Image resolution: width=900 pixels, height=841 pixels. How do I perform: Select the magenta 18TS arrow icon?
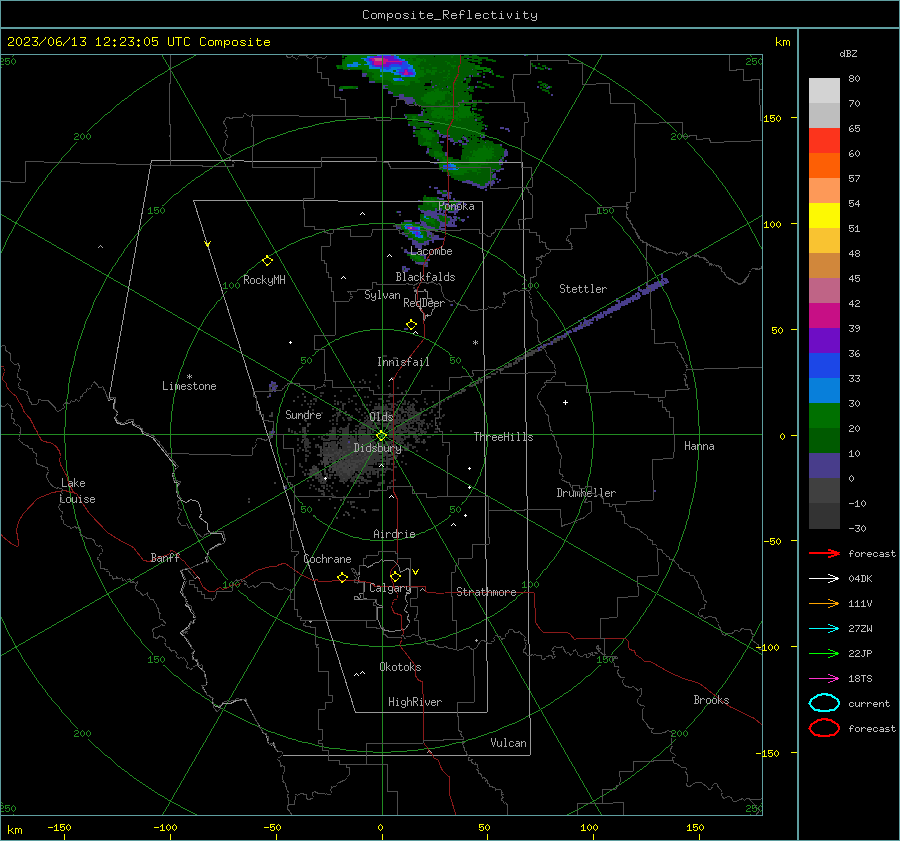(x=824, y=679)
